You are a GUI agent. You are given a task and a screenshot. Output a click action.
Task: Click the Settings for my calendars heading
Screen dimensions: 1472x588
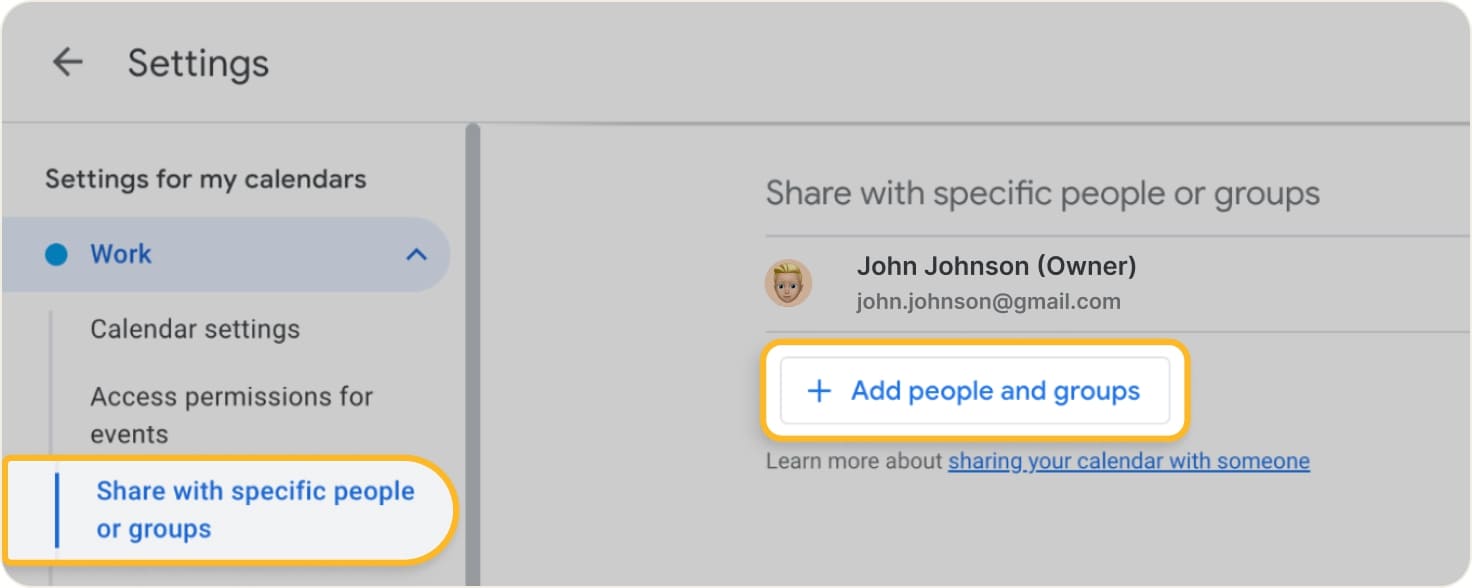[206, 180]
